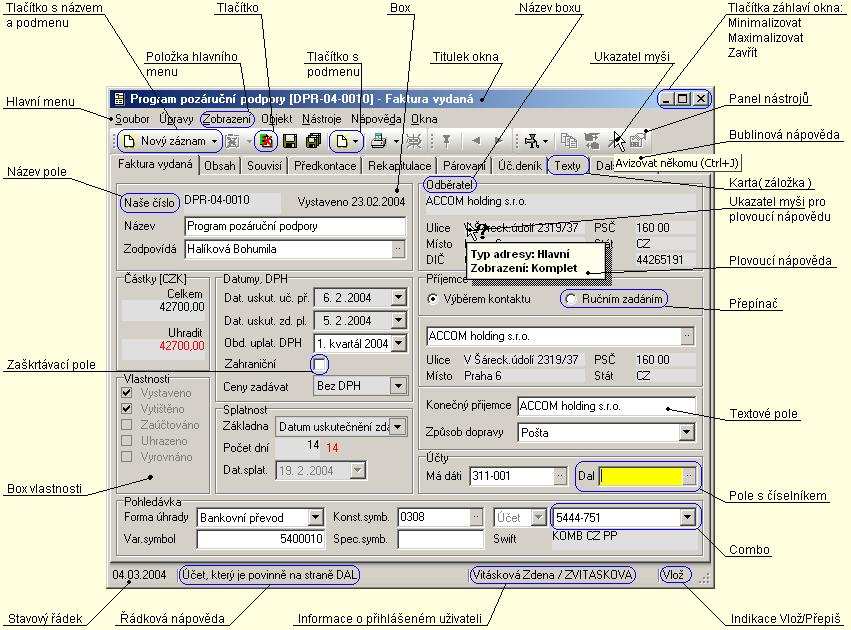Click the water-tap filter icon

click(531, 141)
